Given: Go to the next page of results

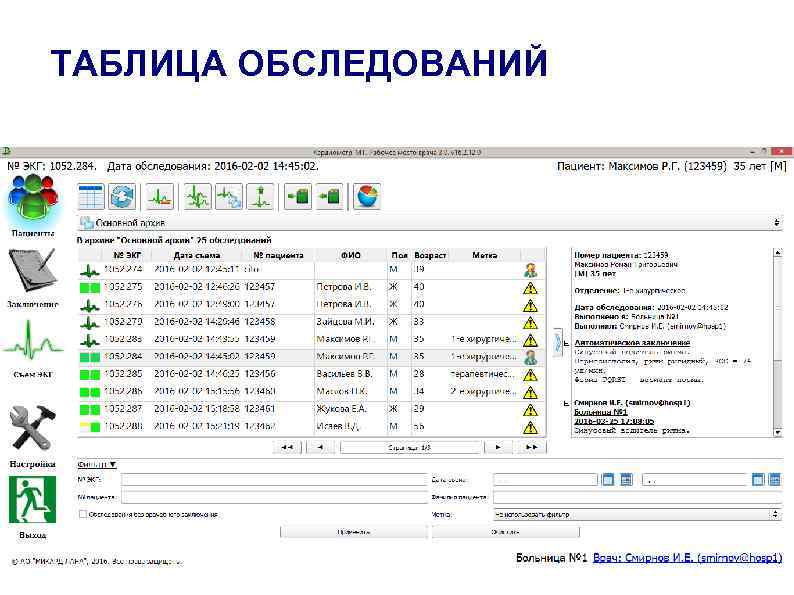Looking at the screenshot, I should point(498,447).
